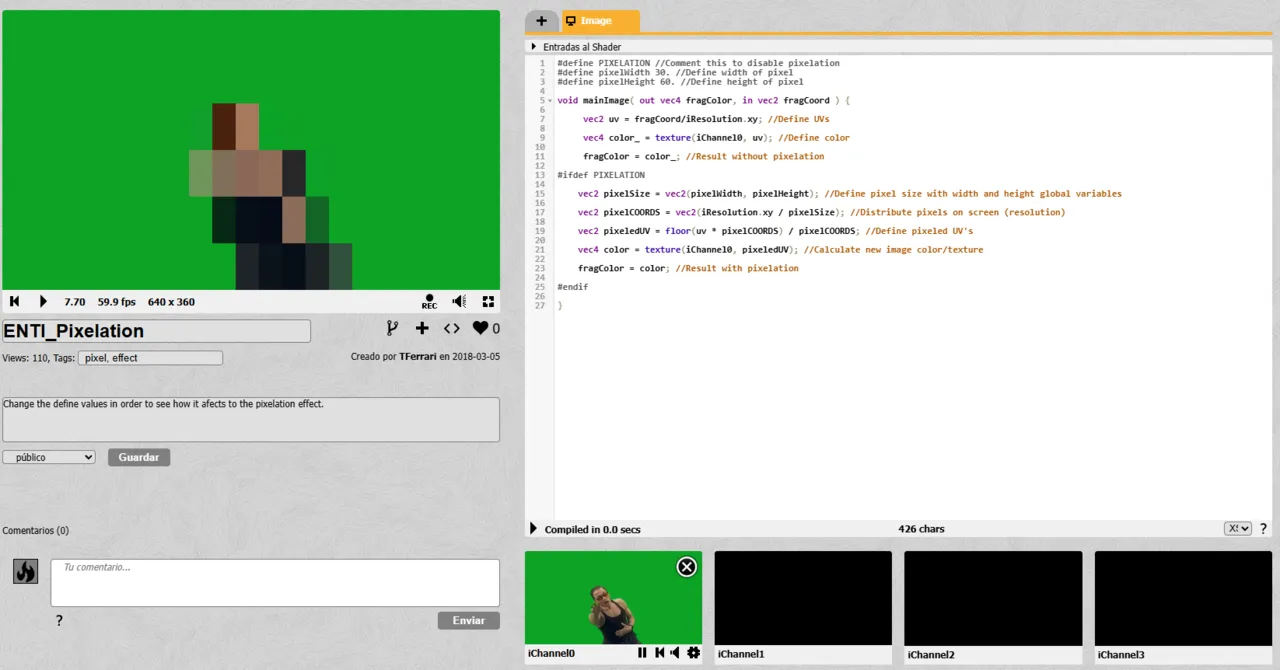Like the shader with heart icon
The height and width of the screenshot is (670, 1280).
(x=480, y=328)
